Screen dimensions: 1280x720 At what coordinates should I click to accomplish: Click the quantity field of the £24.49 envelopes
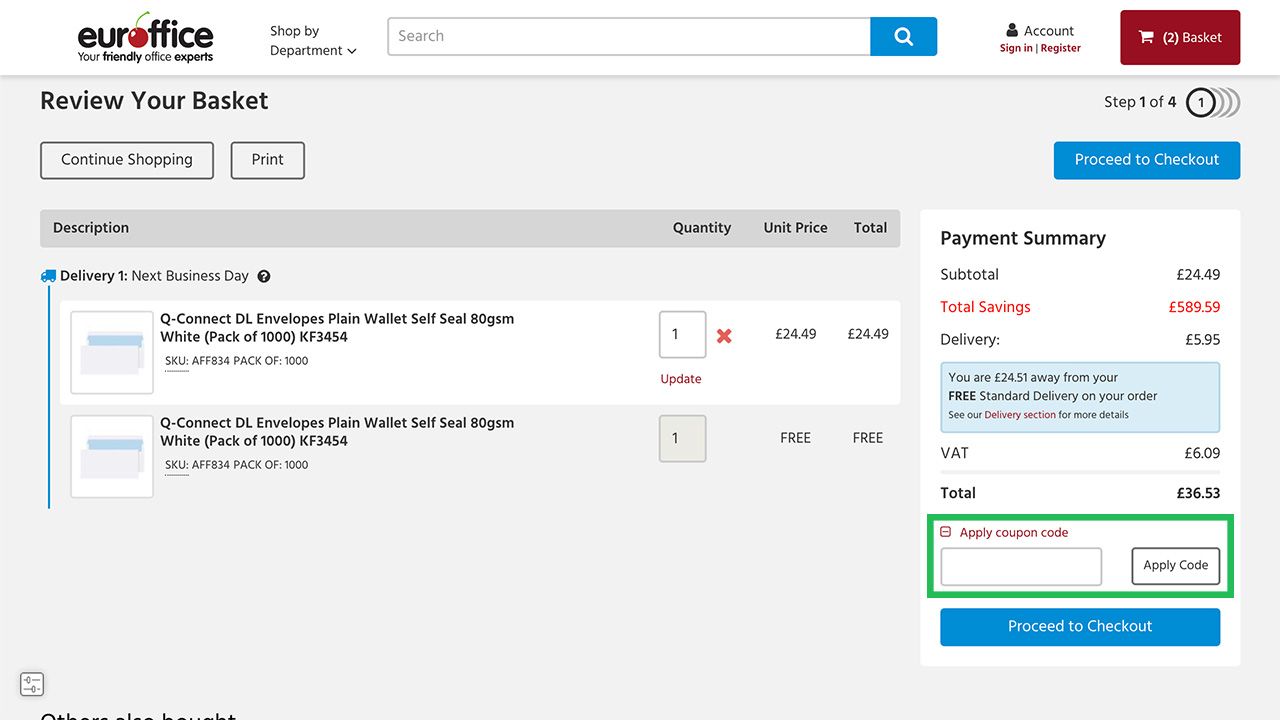[x=683, y=335]
